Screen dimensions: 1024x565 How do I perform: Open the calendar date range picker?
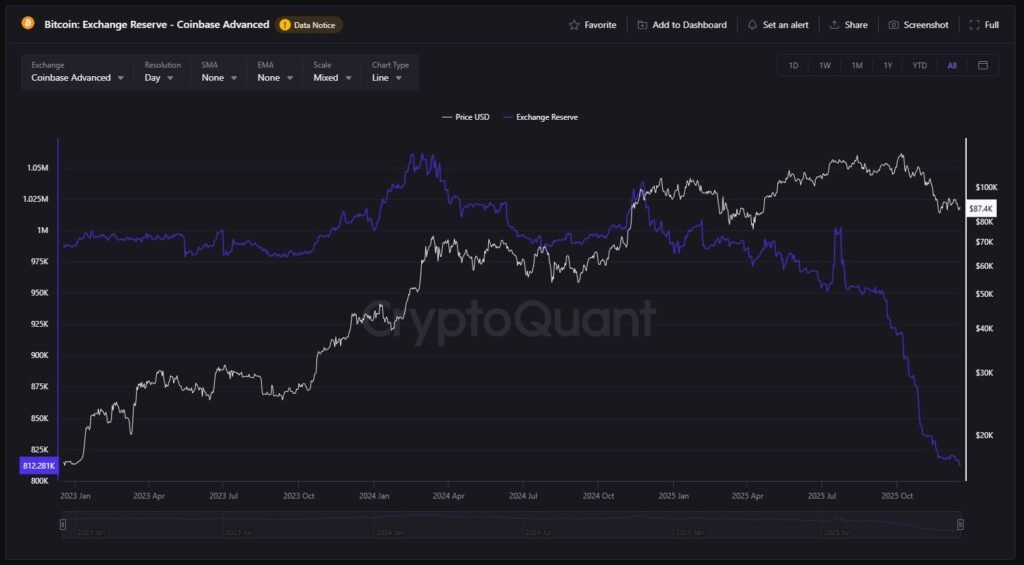click(982, 65)
